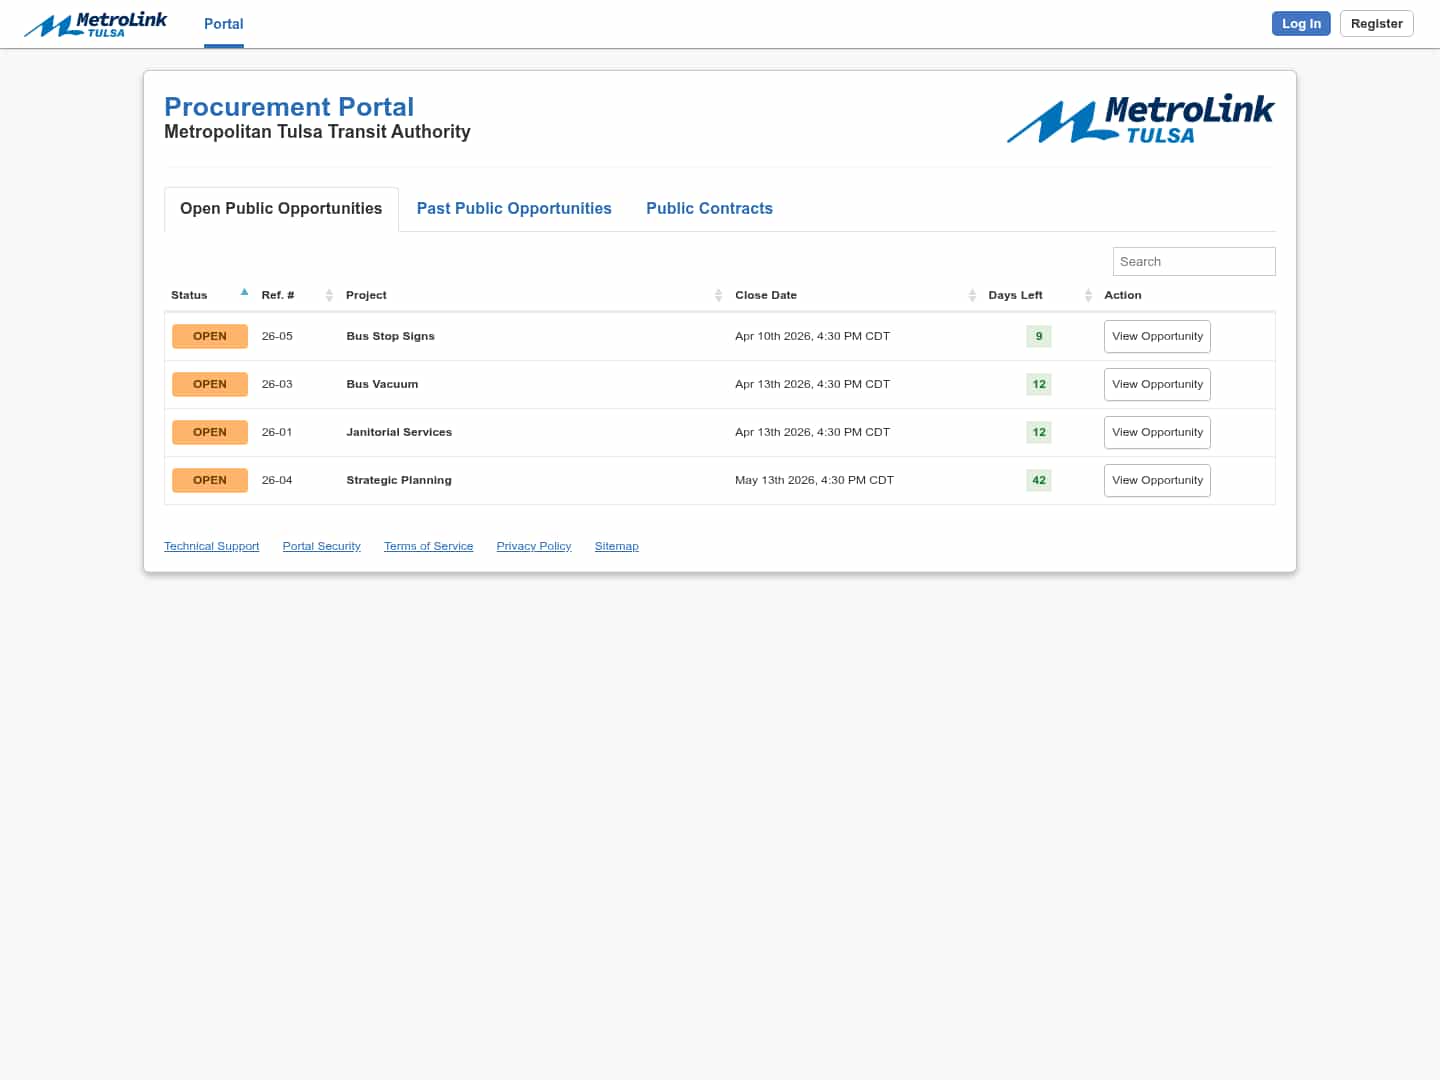Open the Privacy Policy link
Viewport: 1440px width, 1080px height.
click(x=534, y=546)
